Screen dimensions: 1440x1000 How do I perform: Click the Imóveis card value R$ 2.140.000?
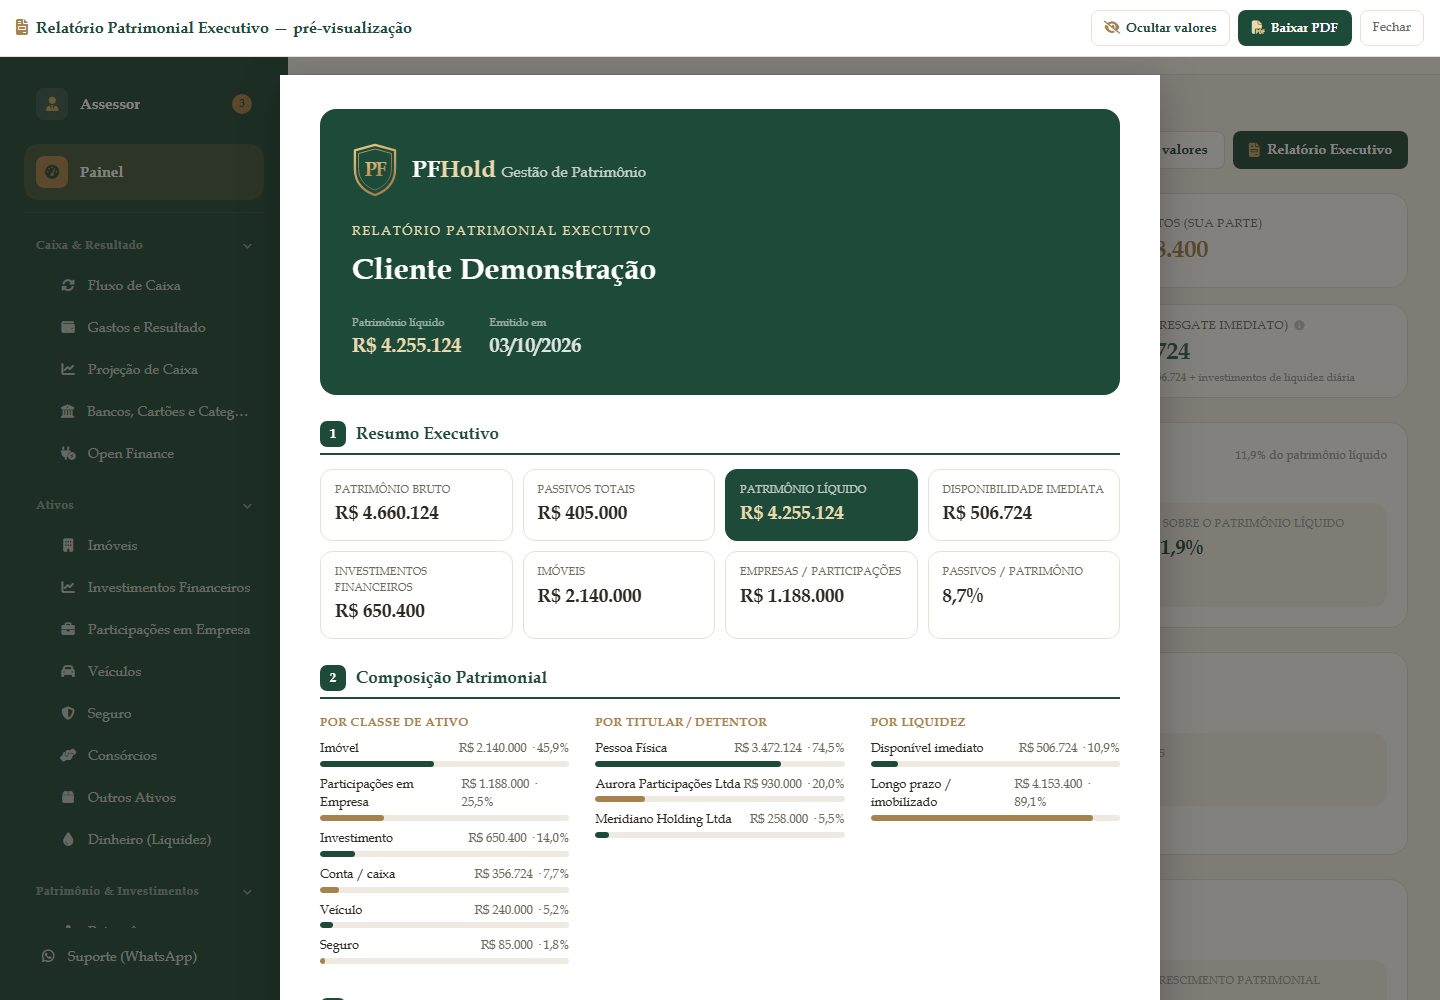590,596
